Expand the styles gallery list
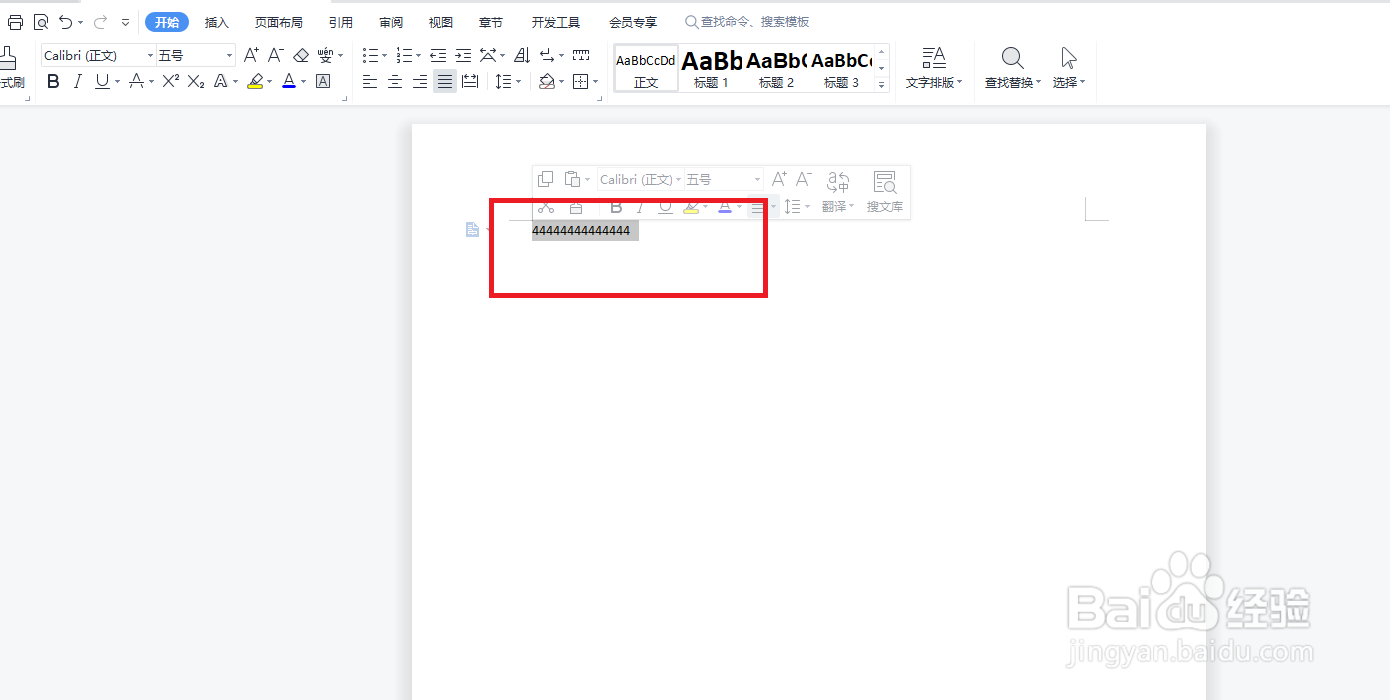 pyautogui.click(x=882, y=84)
